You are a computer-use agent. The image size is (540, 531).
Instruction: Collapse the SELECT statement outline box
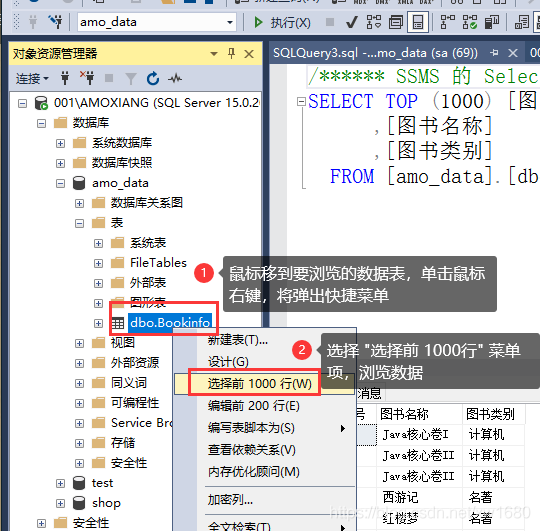[301, 102]
